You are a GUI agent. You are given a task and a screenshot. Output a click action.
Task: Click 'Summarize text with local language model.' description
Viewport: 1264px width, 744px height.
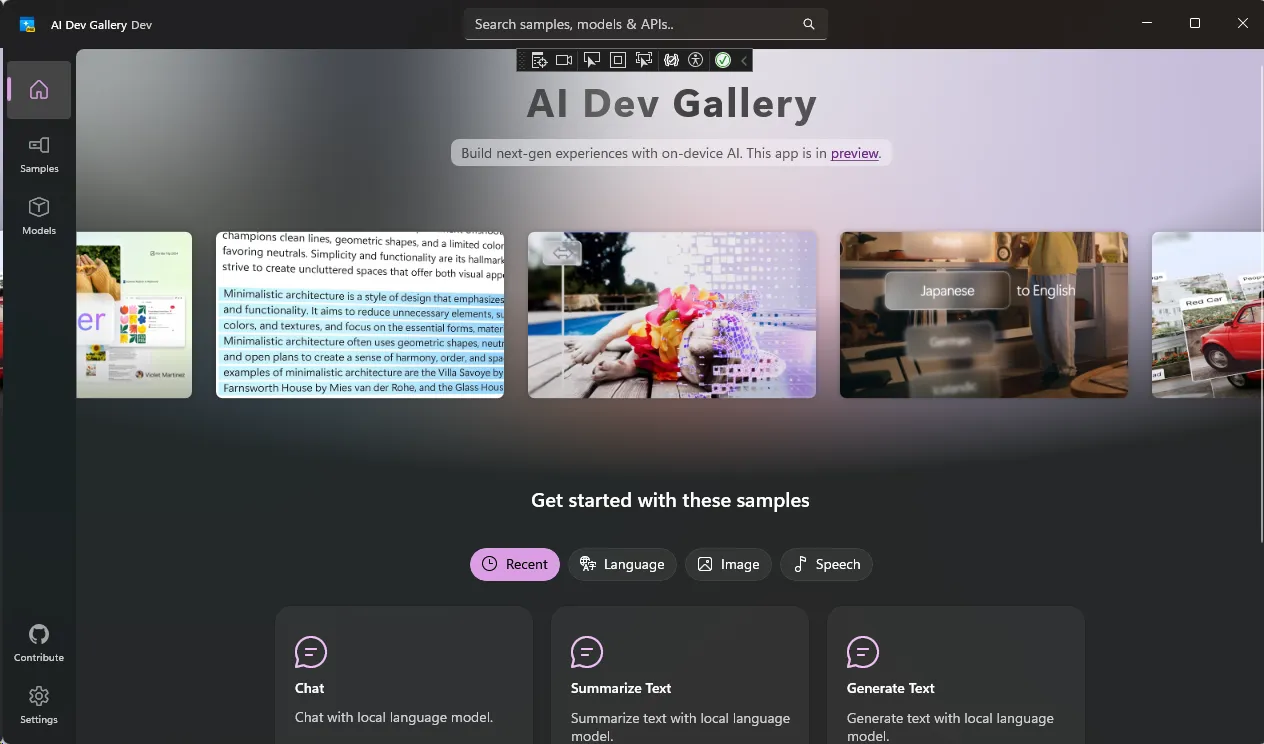(x=680, y=727)
